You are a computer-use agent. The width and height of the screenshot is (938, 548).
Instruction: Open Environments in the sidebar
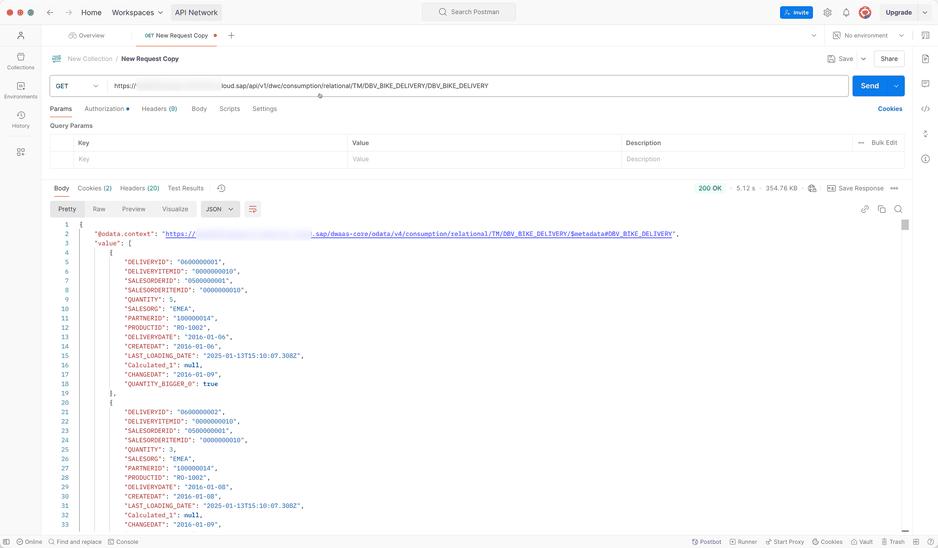21,90
